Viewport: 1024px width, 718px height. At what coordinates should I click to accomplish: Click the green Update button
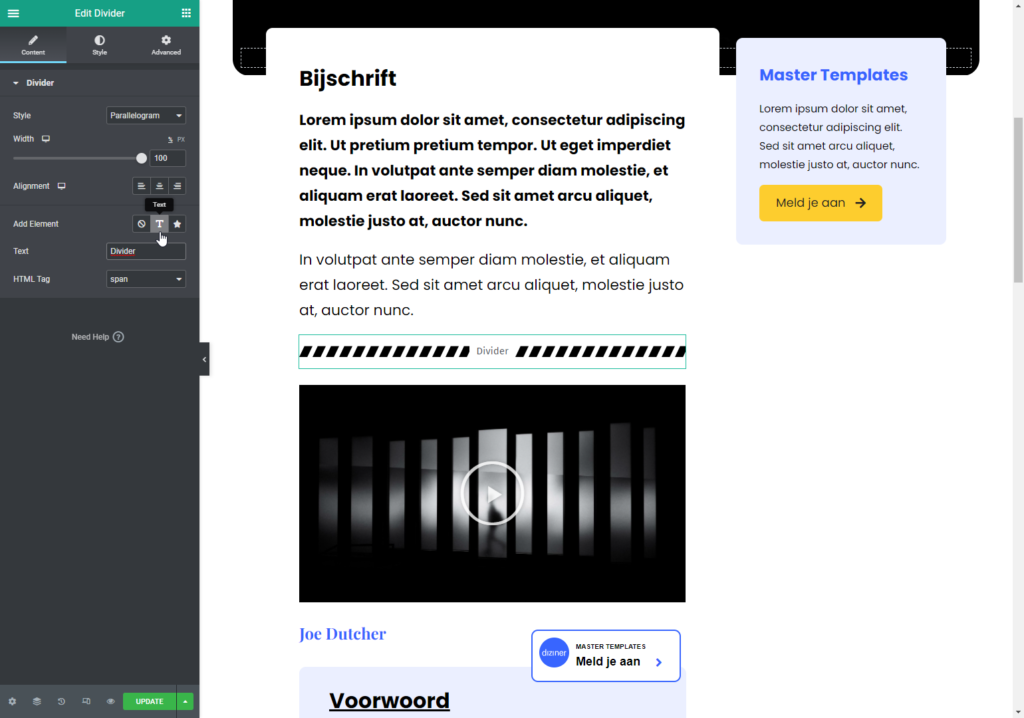pos(149,701)
